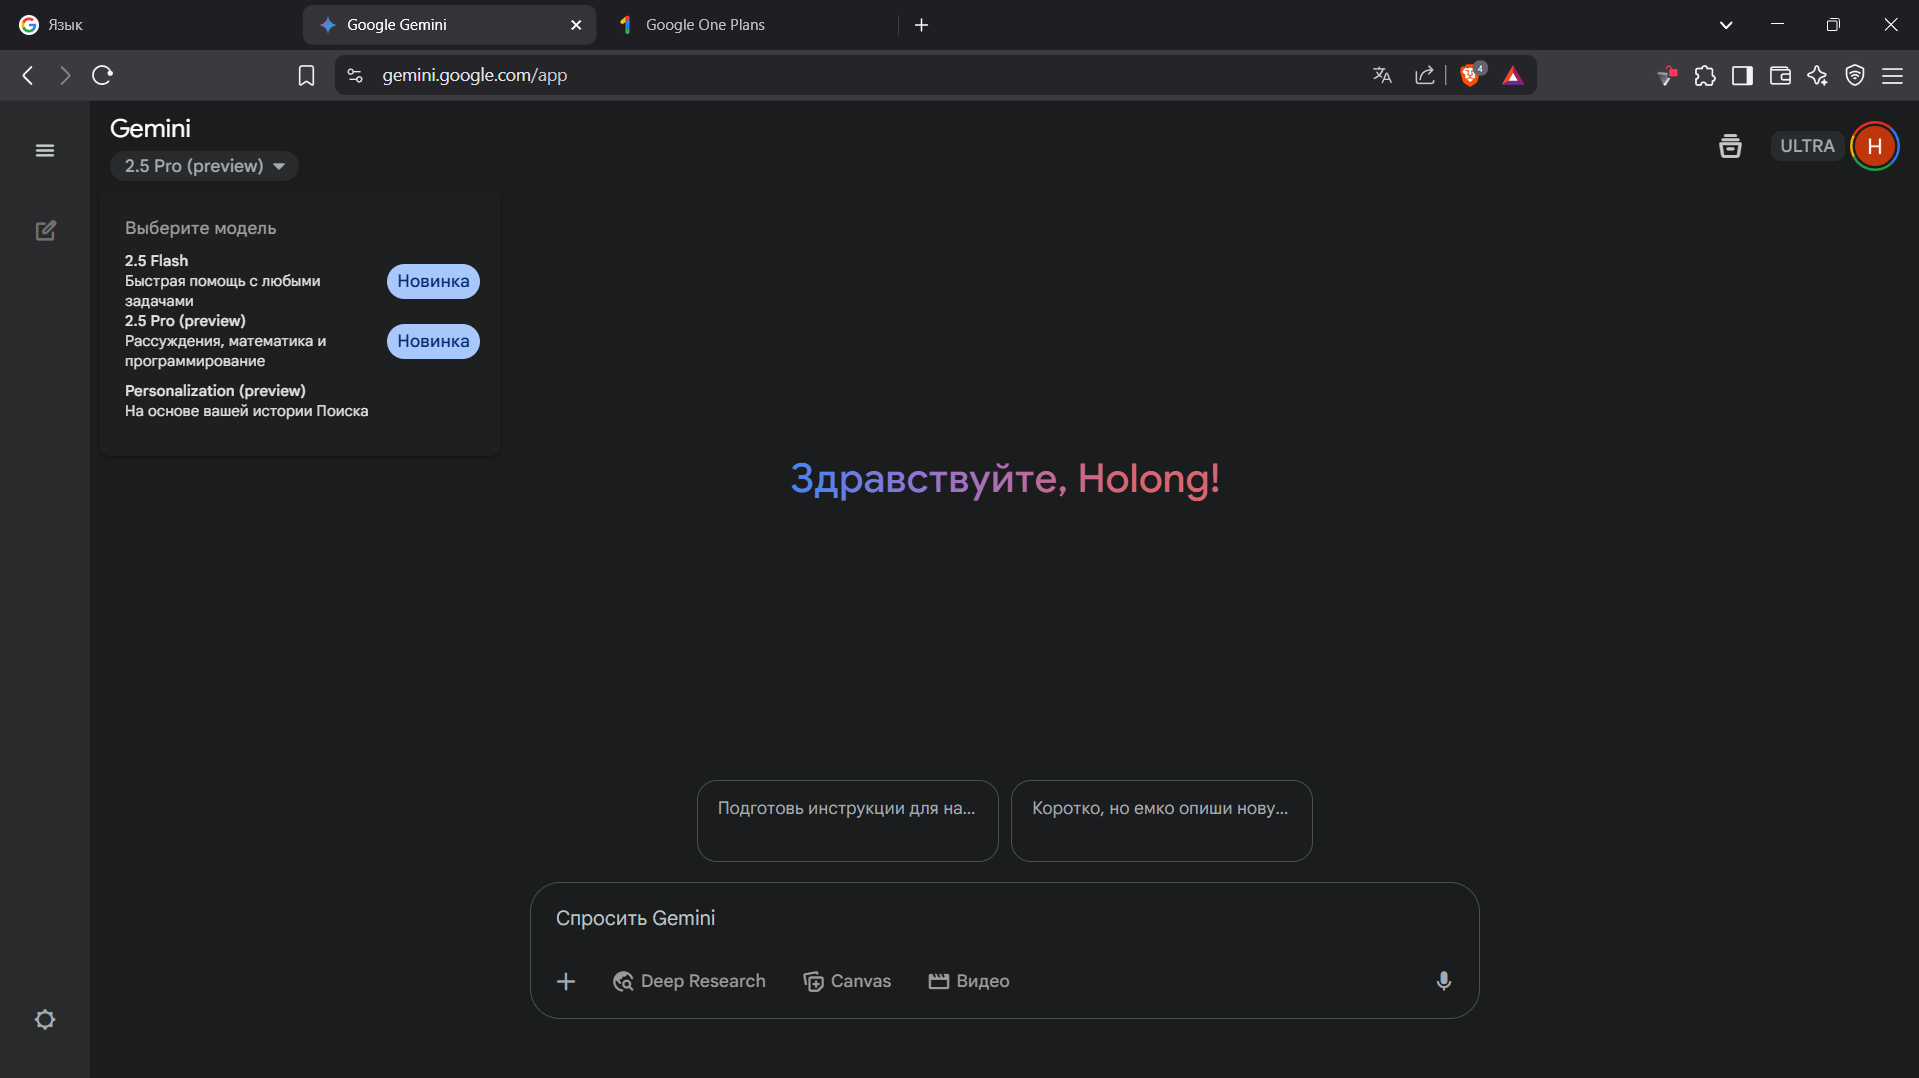The height and width of the screenshot is (1078, 1919).
Task: Switch to the Google One Plans tab
Action: click(705, 25)
